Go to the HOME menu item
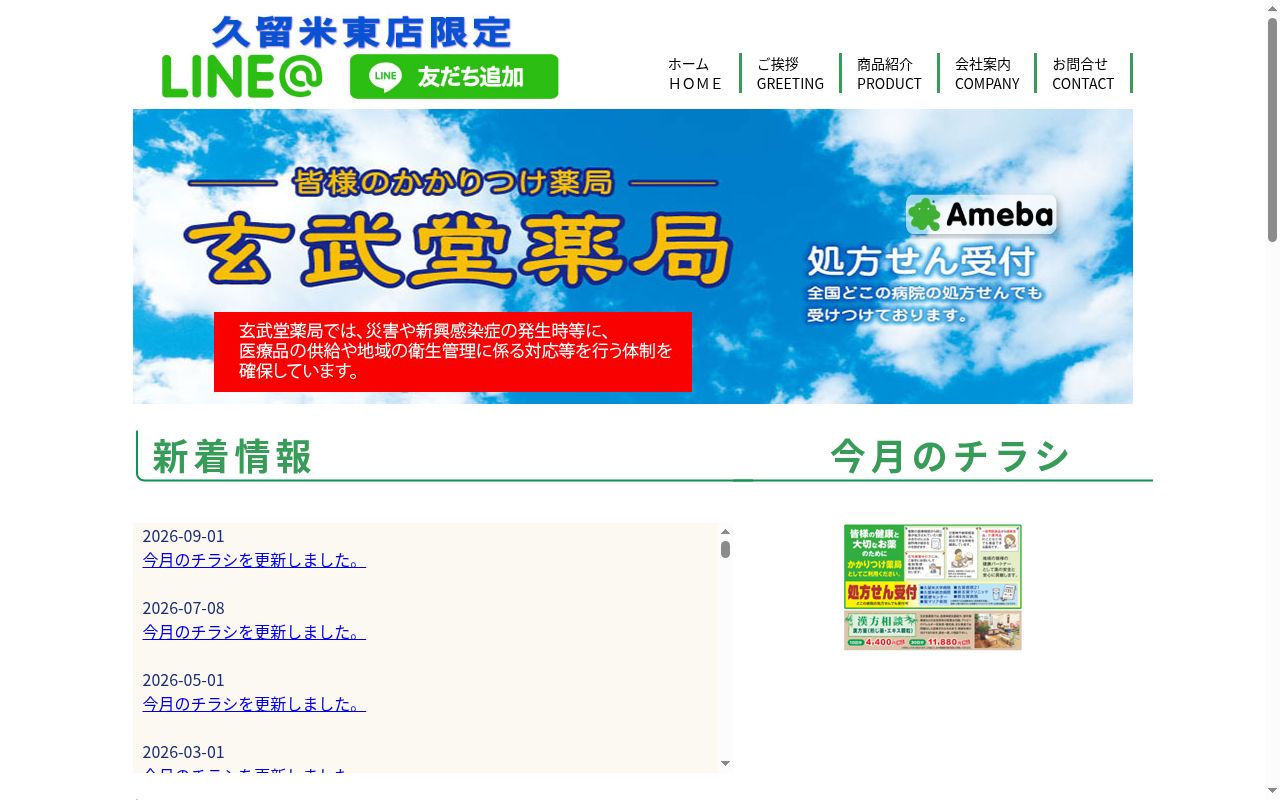This screenshot has width=1280, height=800. [695, 73]
